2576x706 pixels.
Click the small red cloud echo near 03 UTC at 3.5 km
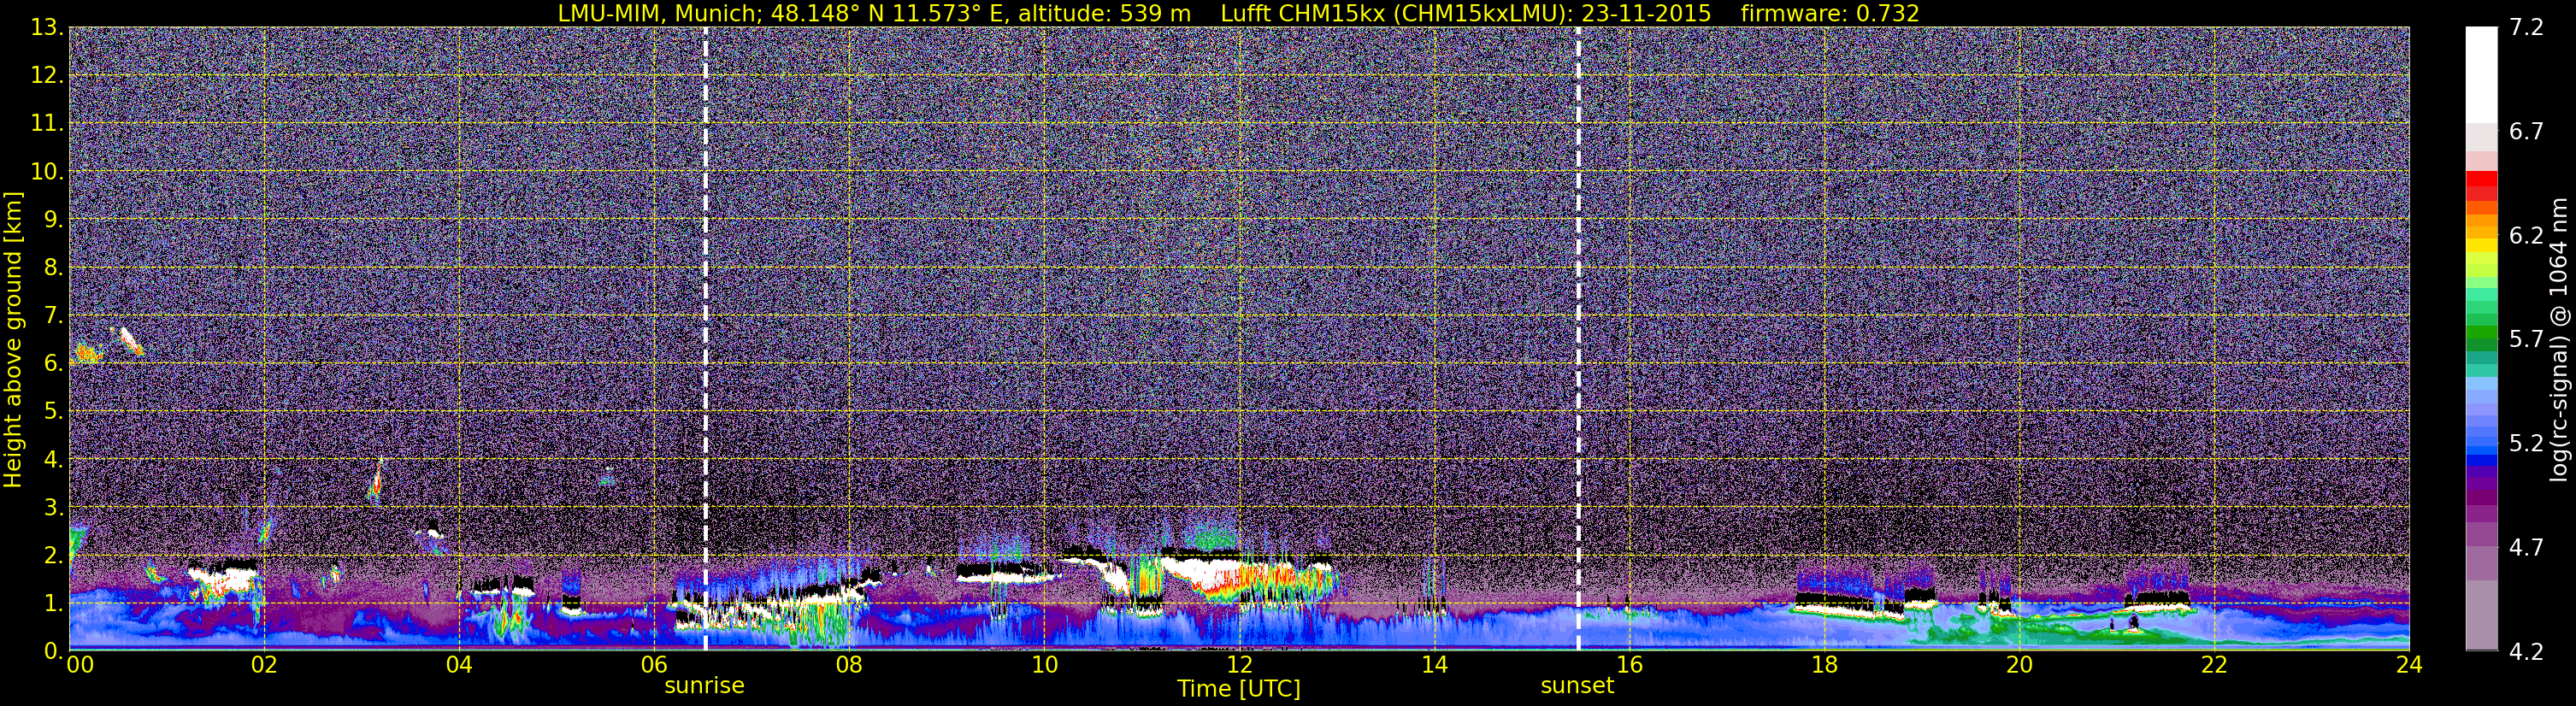376,484
